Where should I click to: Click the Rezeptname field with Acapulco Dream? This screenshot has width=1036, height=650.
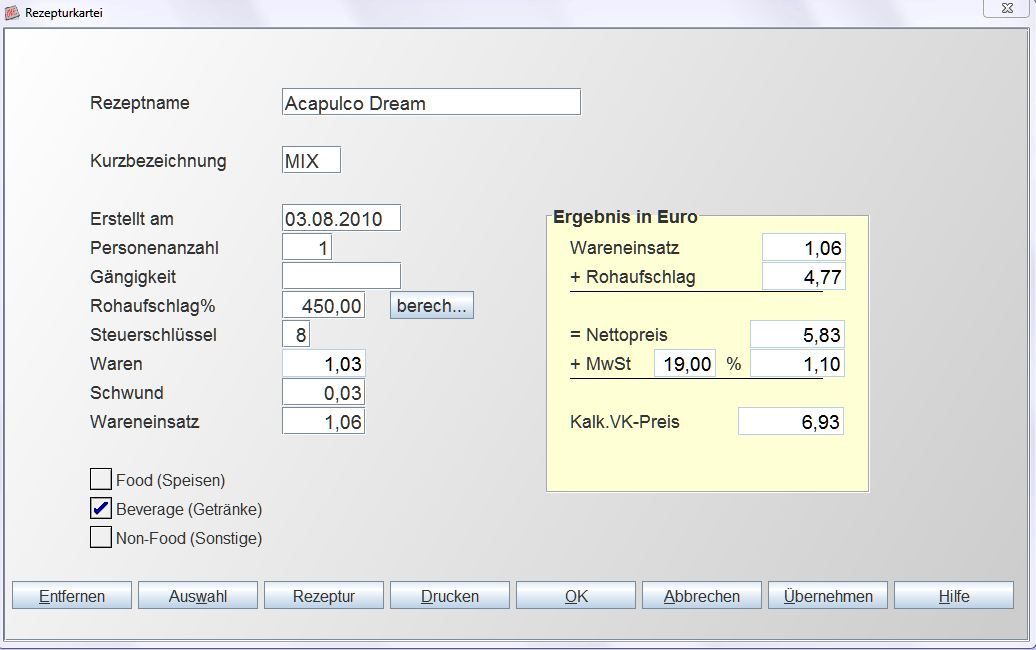[431, 103]
